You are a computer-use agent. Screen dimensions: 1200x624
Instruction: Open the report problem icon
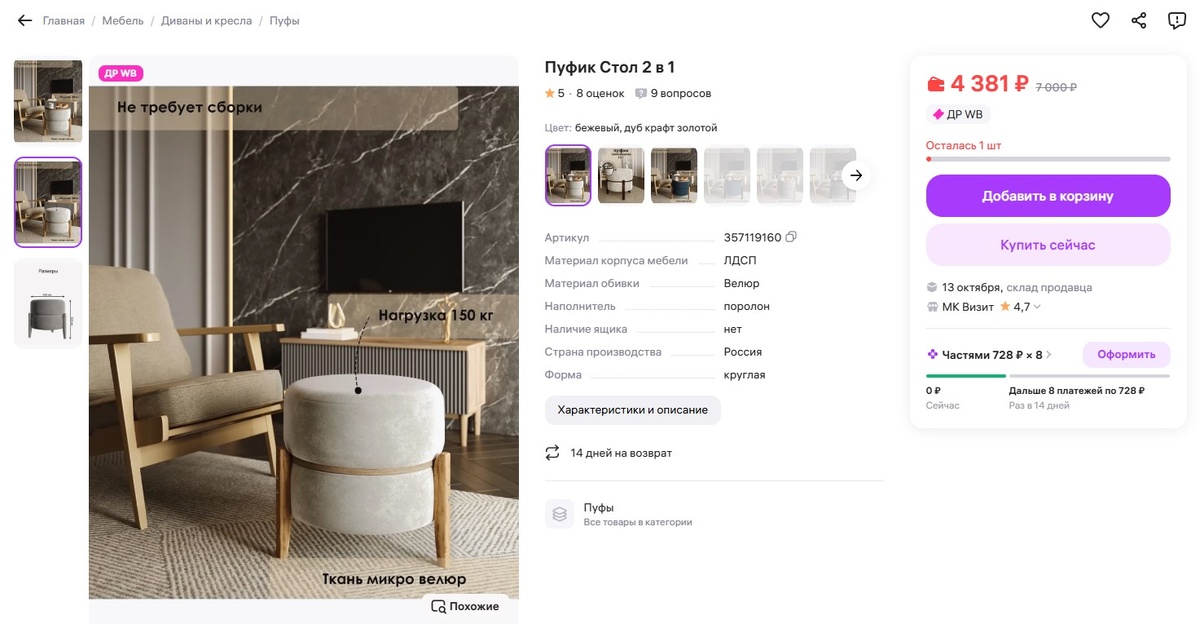1177,20
